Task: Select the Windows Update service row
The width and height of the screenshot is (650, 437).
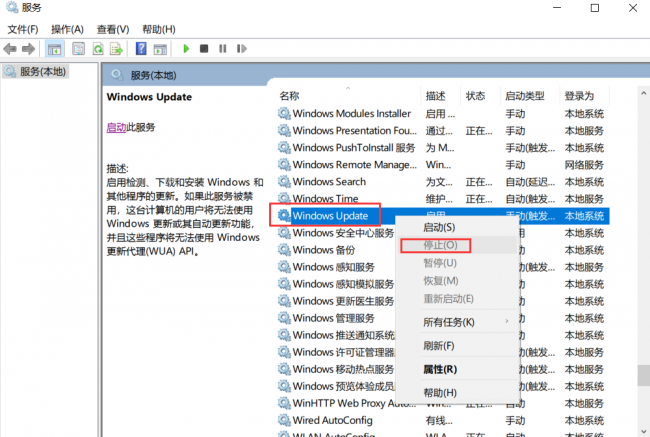Action: pyautogui.click(x=443, y=216)
